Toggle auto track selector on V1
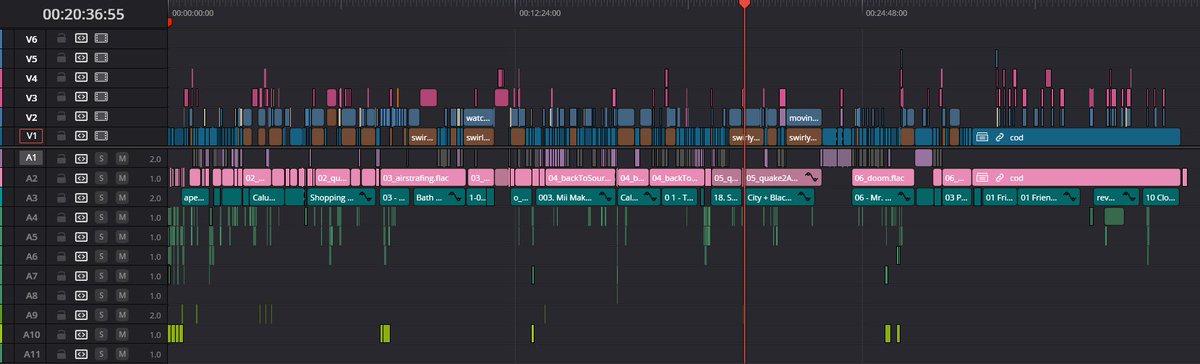 pyautogui.click(x=81, y=136)
